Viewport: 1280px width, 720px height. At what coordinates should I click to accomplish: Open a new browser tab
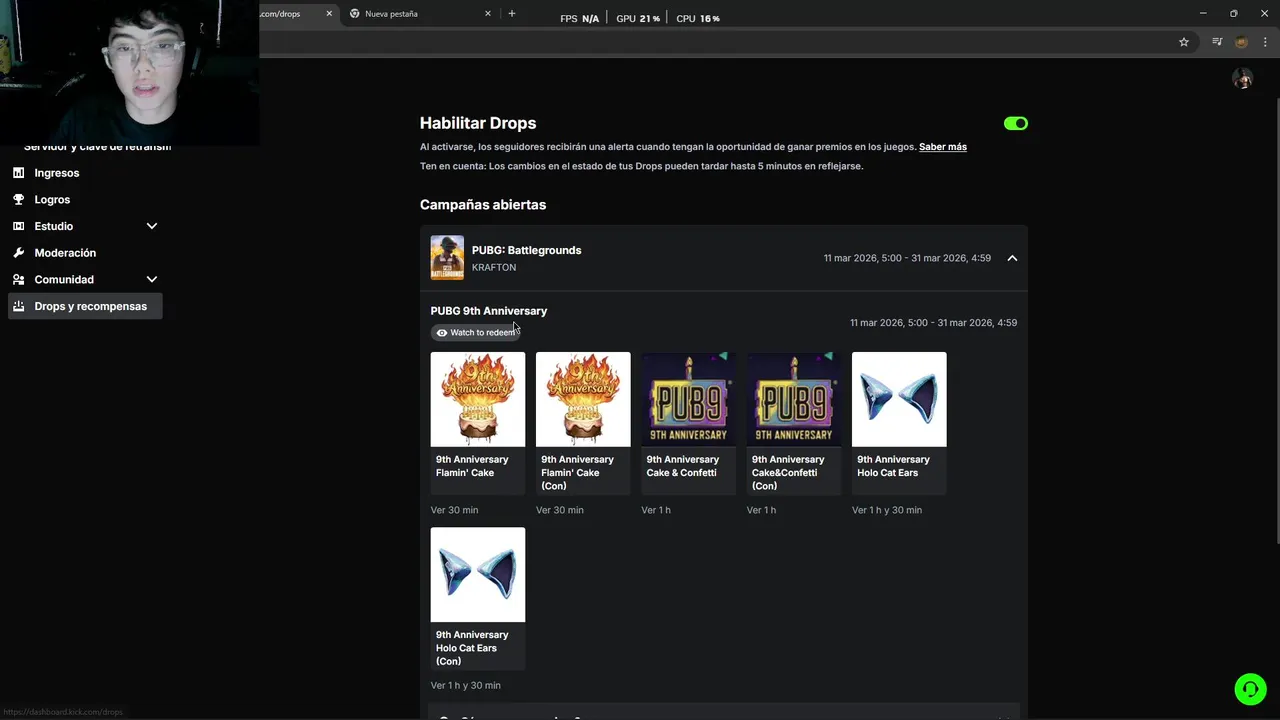coord(512,14)
